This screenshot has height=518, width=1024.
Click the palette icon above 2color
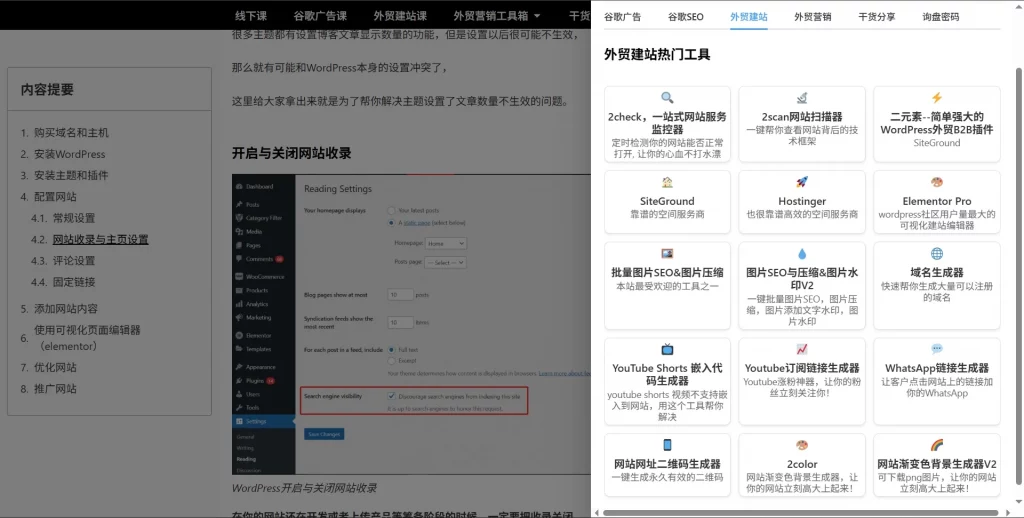click(x=802, y=445)
